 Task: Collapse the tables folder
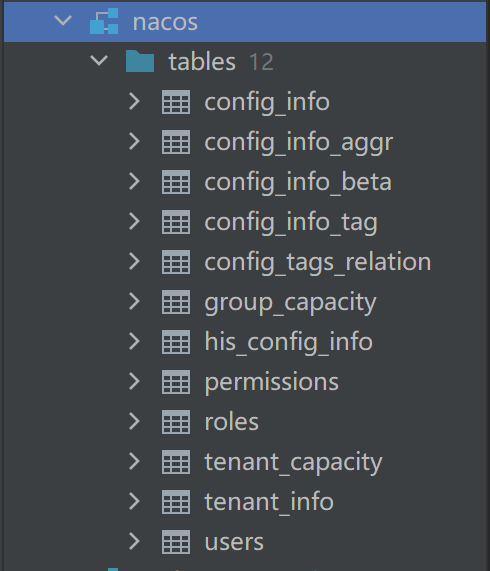tap(99, 60)
